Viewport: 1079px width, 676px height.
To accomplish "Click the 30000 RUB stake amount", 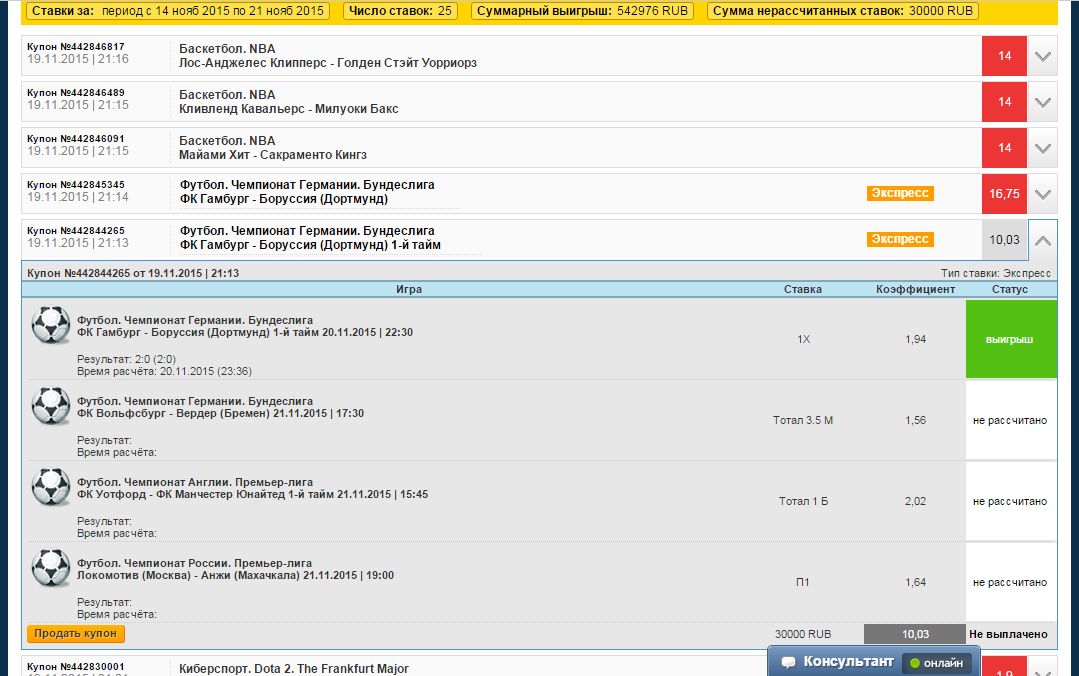I will (x=803, y=634).
